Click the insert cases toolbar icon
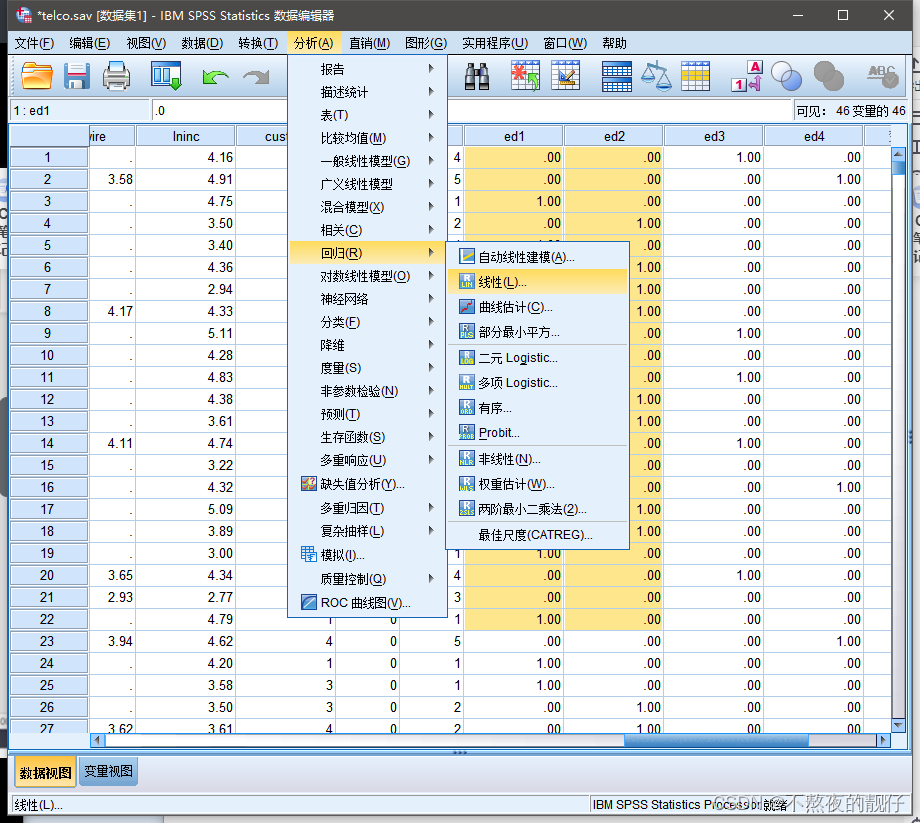Image resolution: width=920 pixels, height=823 pixels. 525,76
